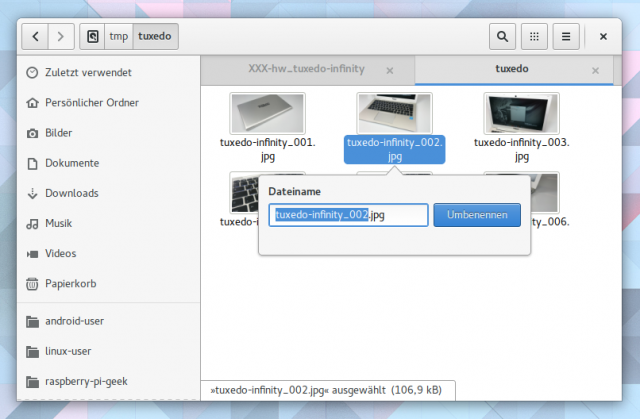Go forward with the right arrow button
640x419 pixels.
click(x=60, y=37)
